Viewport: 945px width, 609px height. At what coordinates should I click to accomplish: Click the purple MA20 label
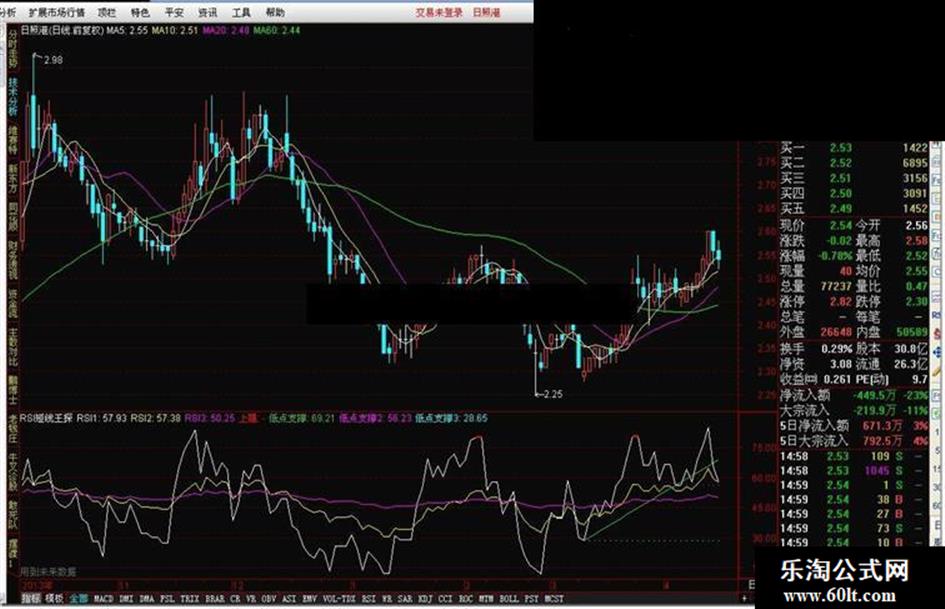226,30
